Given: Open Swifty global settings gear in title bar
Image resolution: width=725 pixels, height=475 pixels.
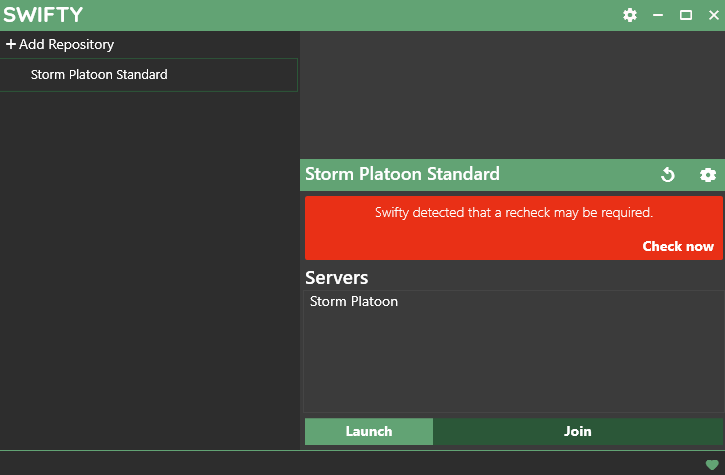Looking at the screenshot, I should (630, 15).
